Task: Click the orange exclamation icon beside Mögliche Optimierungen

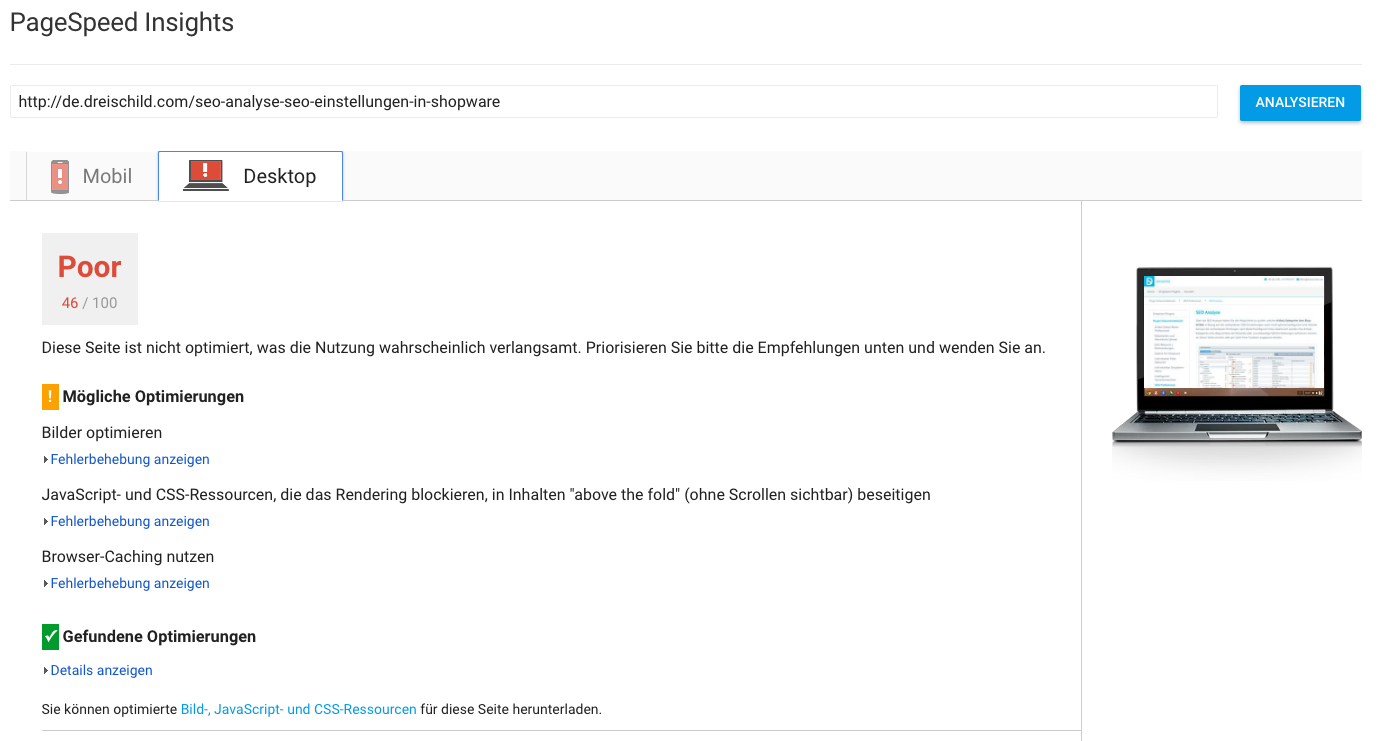Action: click(x=50, y=397)
